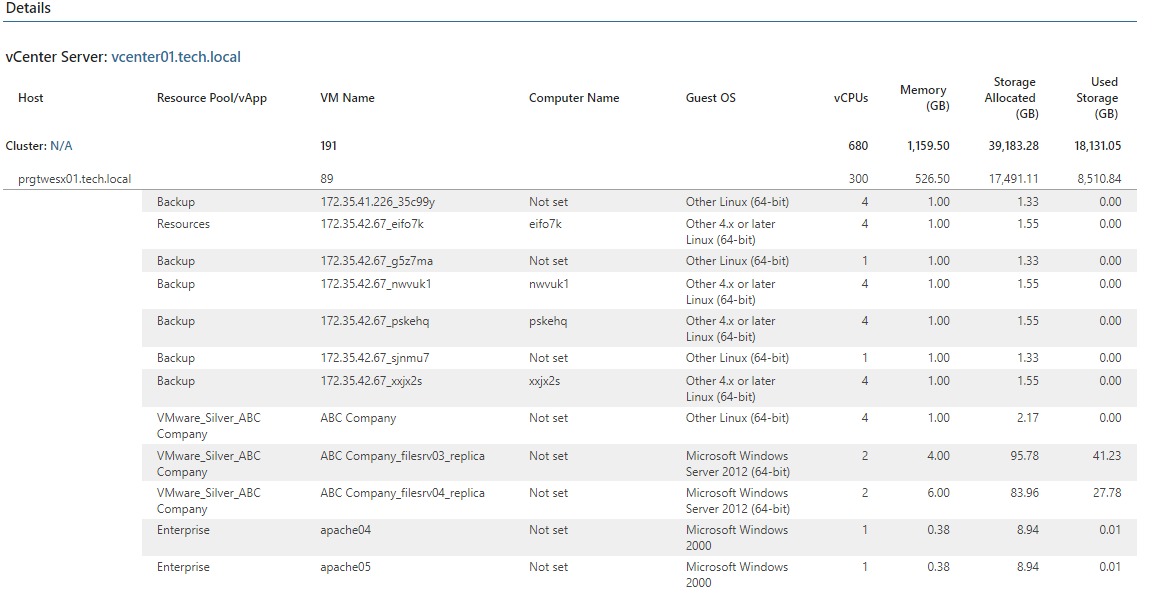1151x593 pixels.
Task: Click host used storage 8,510.84
Action: pyautogui.click(x=1100, y=179)
